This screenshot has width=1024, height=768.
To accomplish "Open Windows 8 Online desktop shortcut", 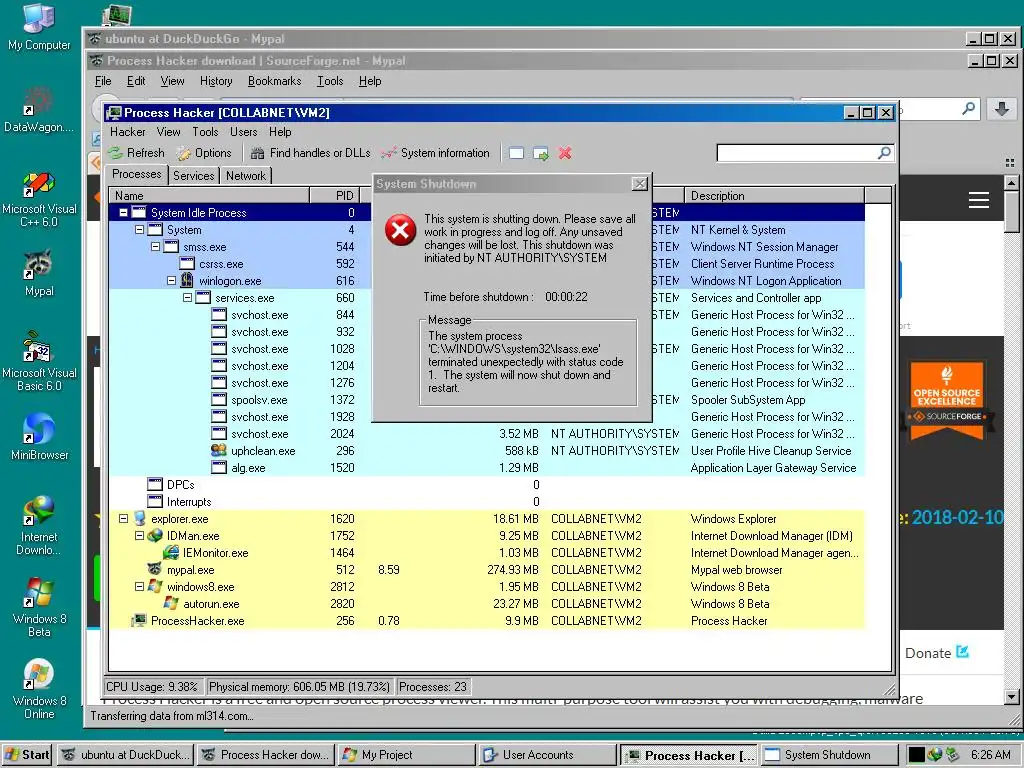I will click(39, 690).
